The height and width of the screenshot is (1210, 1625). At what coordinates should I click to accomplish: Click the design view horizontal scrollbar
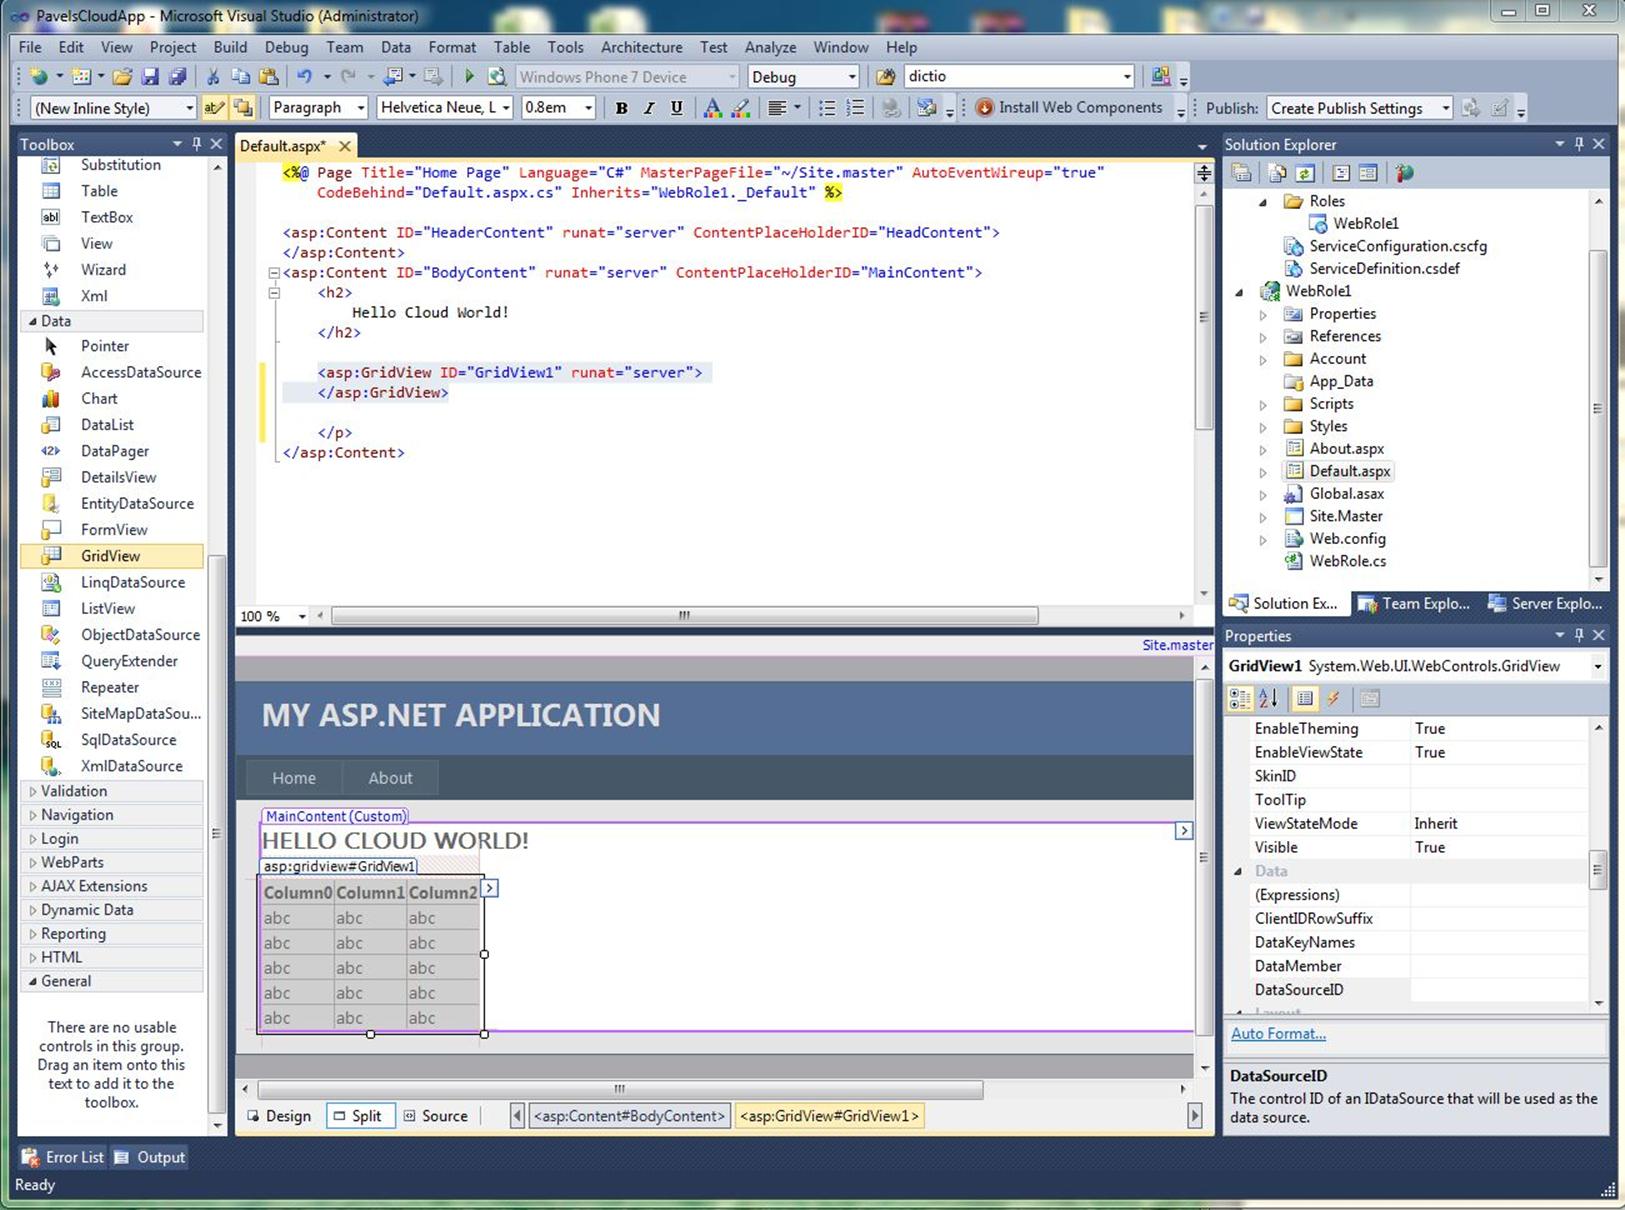click(620, 1089)
